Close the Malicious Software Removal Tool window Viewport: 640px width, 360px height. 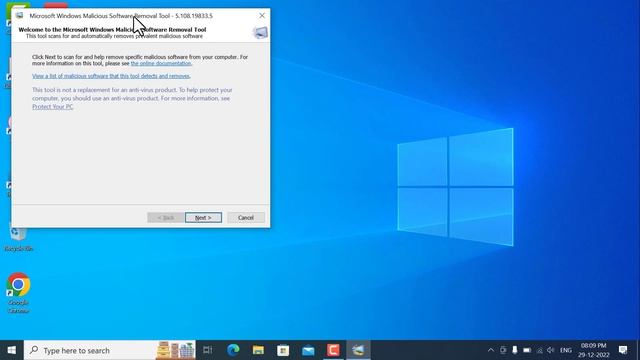[262, 16]
